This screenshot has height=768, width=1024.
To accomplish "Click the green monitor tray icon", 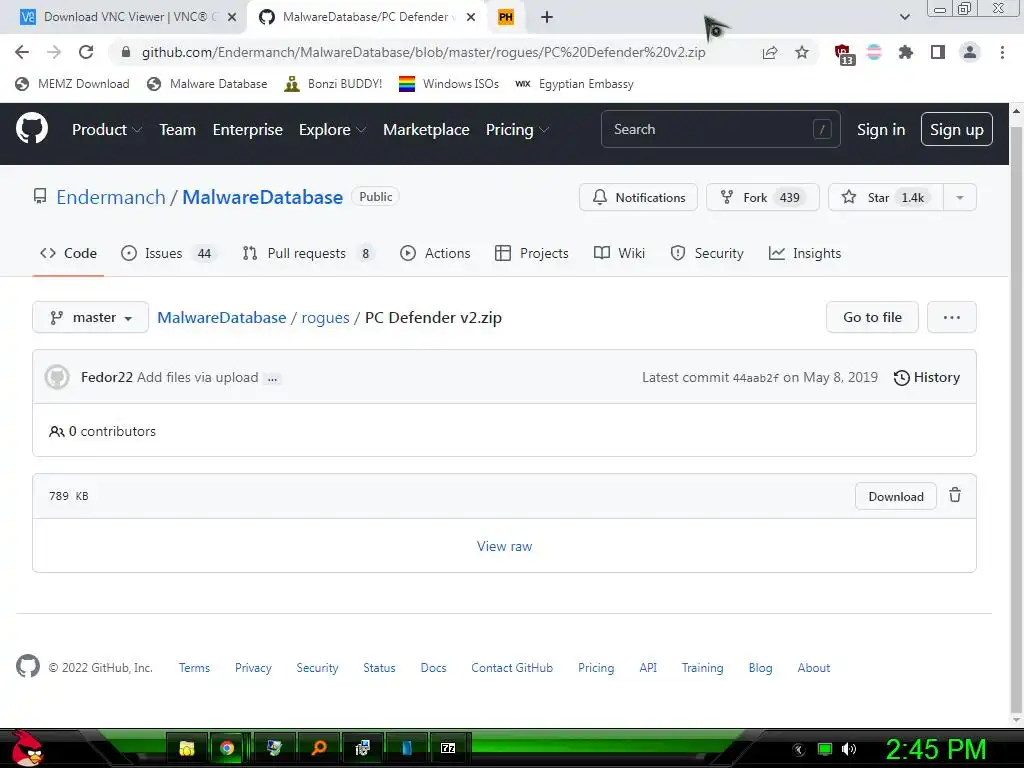I will 825,749.
